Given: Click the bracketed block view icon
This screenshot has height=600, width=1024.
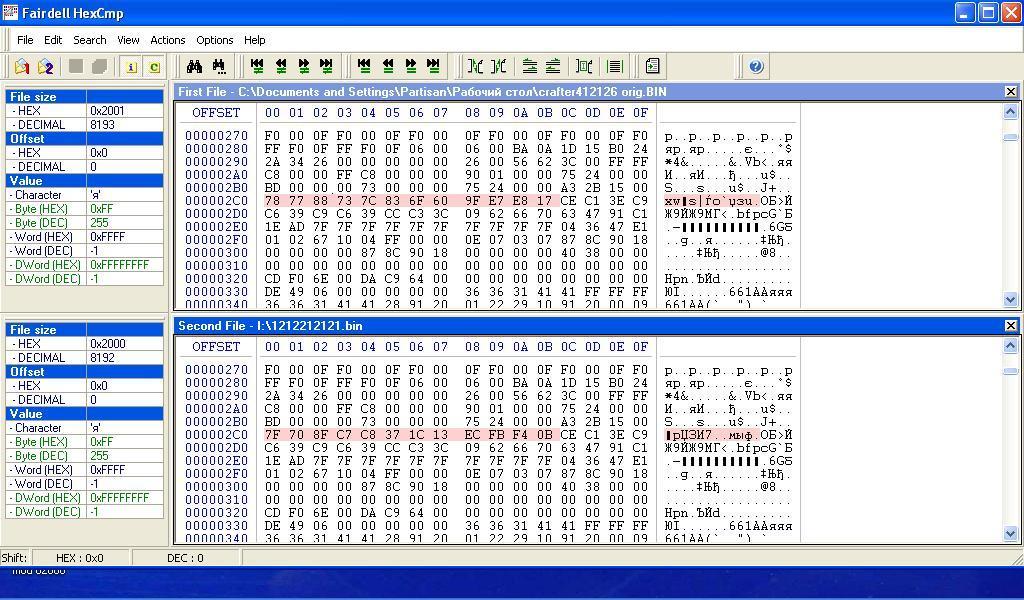Looking at the screenshot, I should [584, 66].
